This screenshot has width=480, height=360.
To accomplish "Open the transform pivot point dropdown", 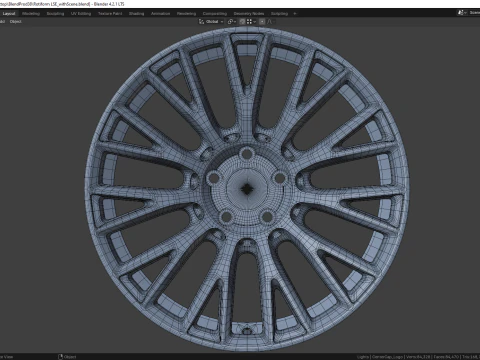I will click(x=232, y=22).
